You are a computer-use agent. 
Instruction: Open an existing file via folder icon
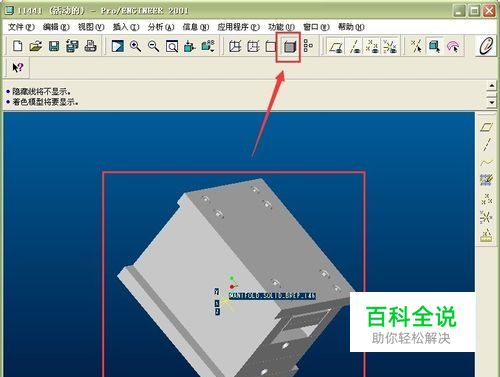tap(36, 46)
